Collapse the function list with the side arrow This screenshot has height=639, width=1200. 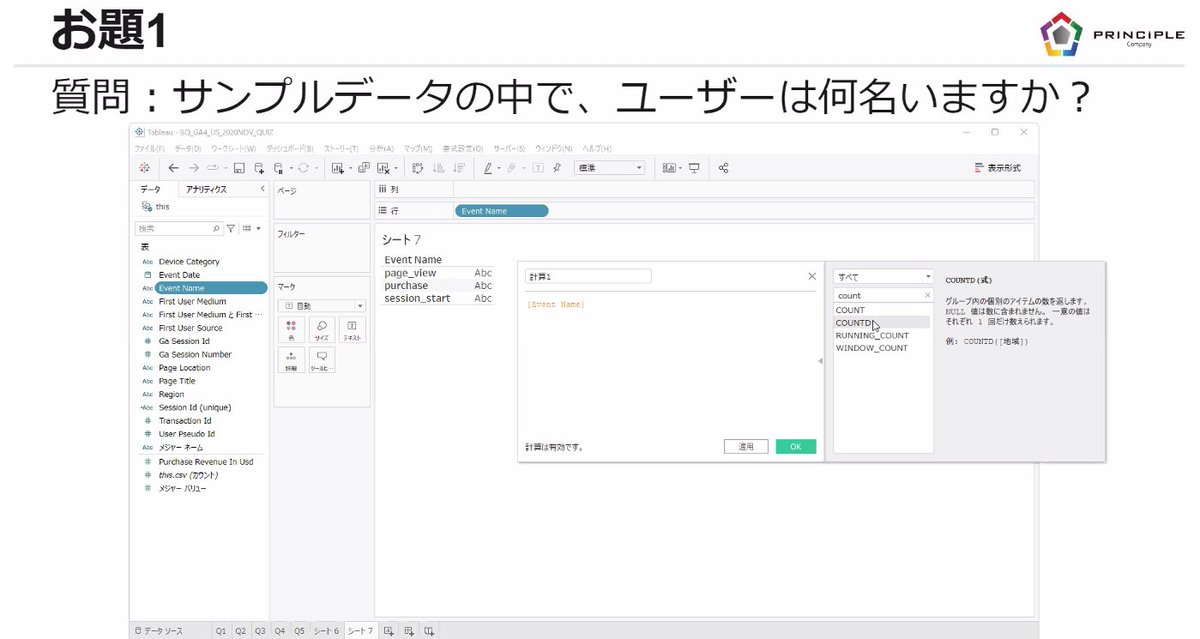click(x=820, y=360)
